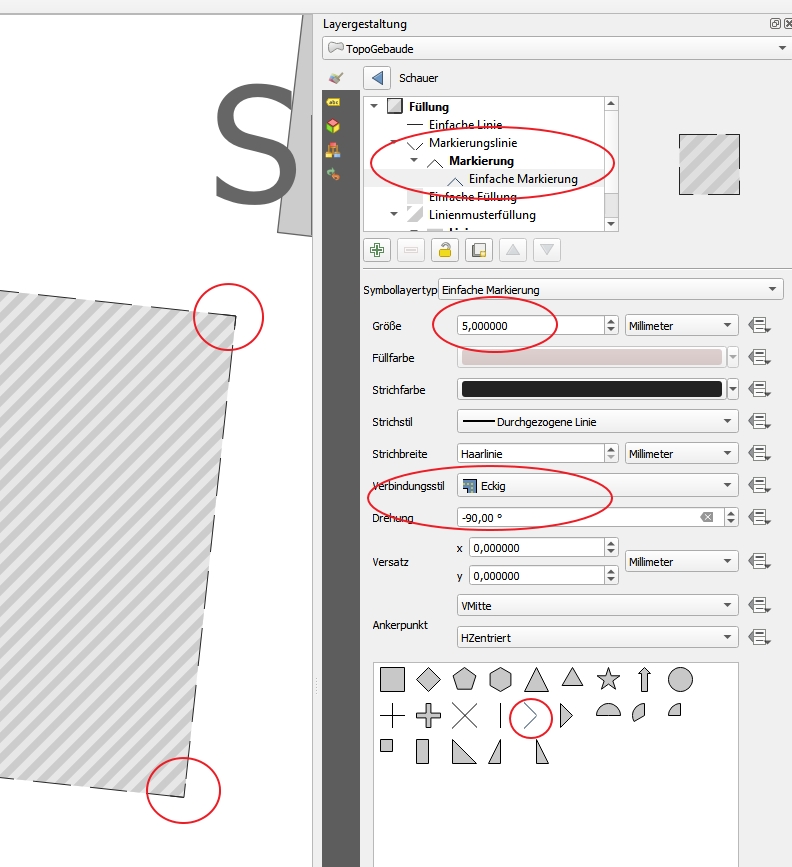Select the pentagon marker shape
792x867 pixels.
pyautogui.click(x=464, y=679)
